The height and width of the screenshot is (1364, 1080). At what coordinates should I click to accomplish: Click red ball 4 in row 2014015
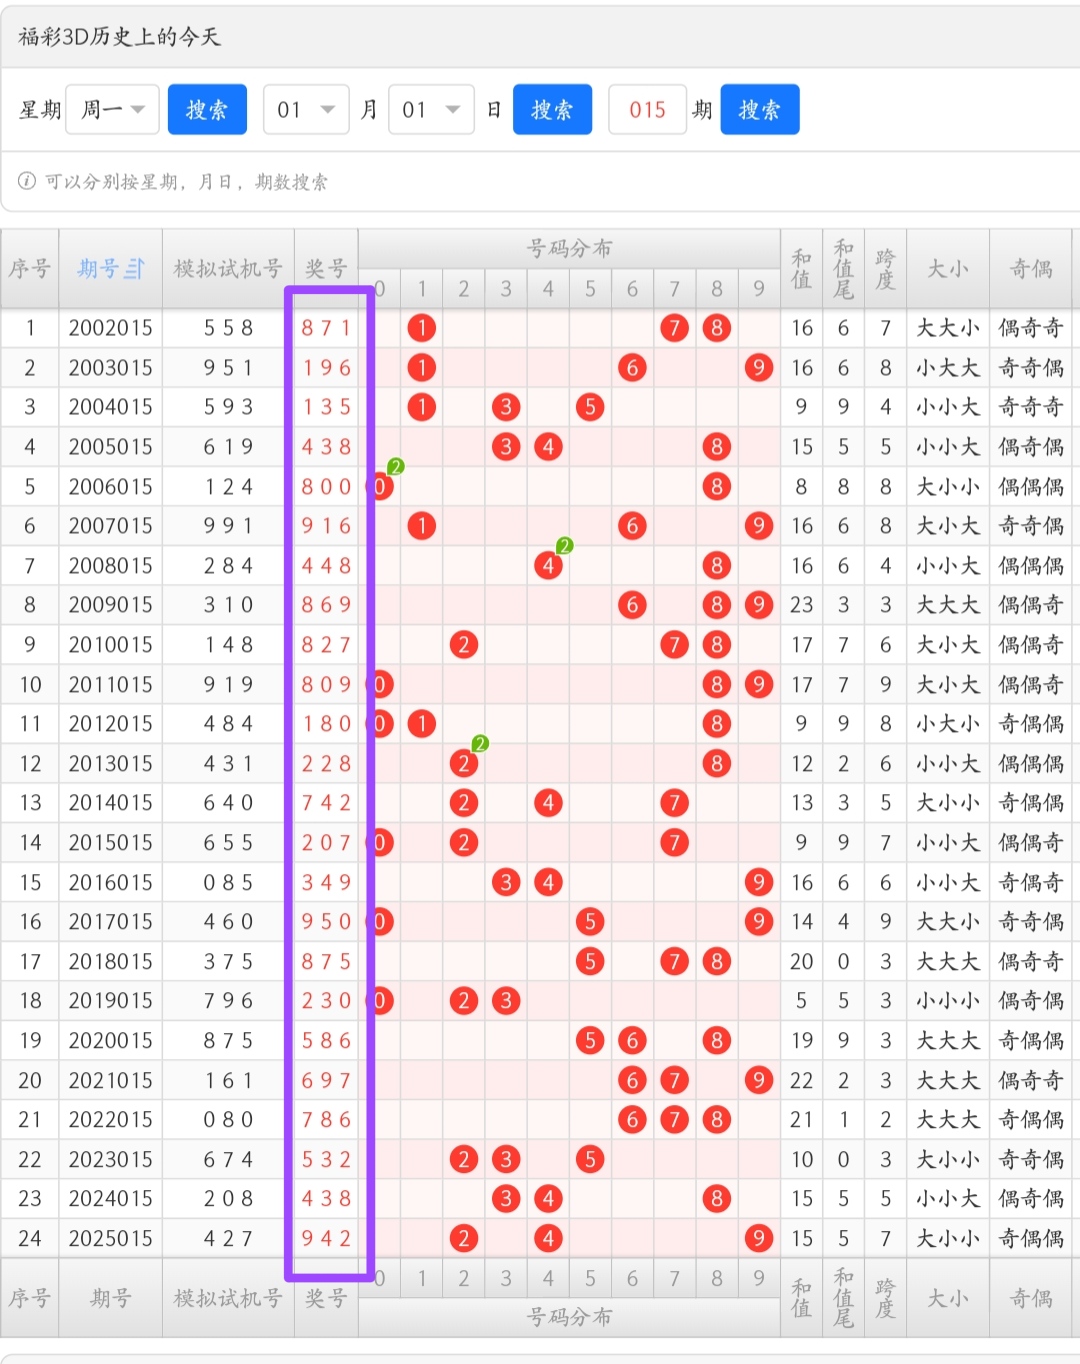click(x=548, y=803)
